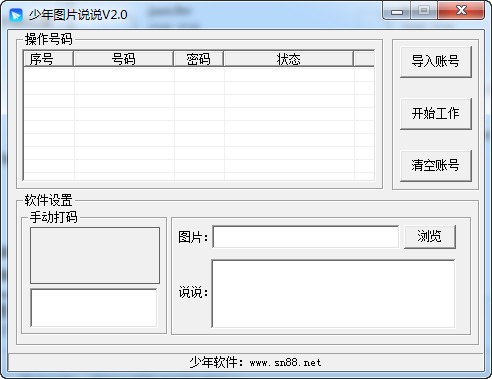Close the 少年图片说说V2.0 window
The height and width of the screenshot is (379, 492).
tap(461, 11)
